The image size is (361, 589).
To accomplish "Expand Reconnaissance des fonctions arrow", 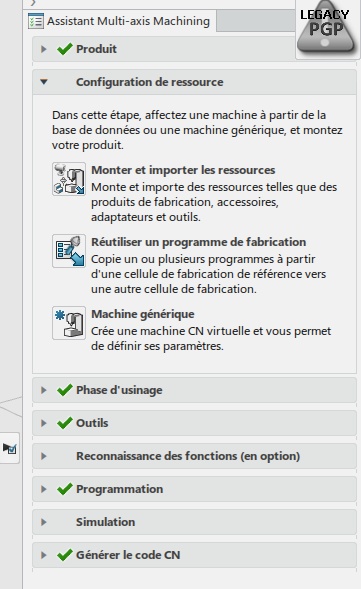I will coord(44,456).
